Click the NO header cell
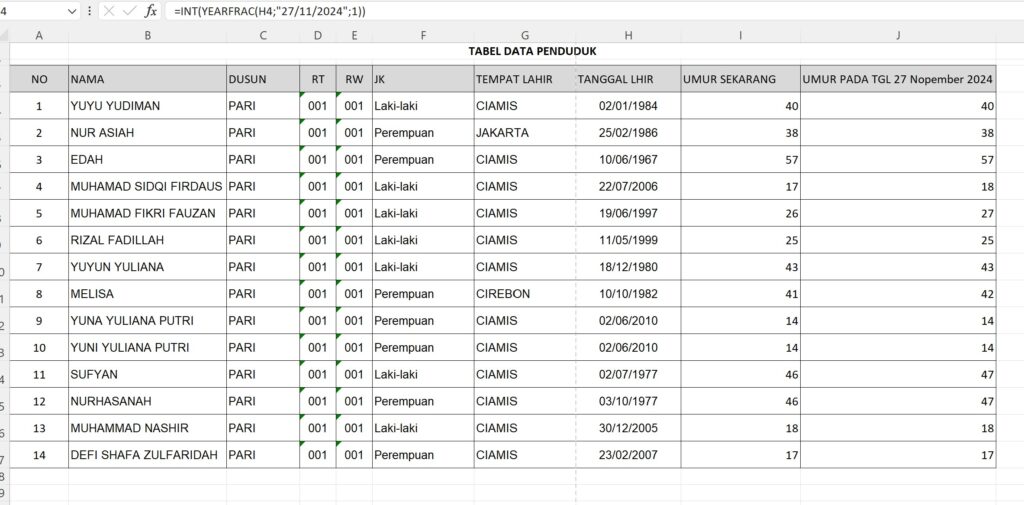Viewport: 1024px width, 505px height. click(39, 79)
